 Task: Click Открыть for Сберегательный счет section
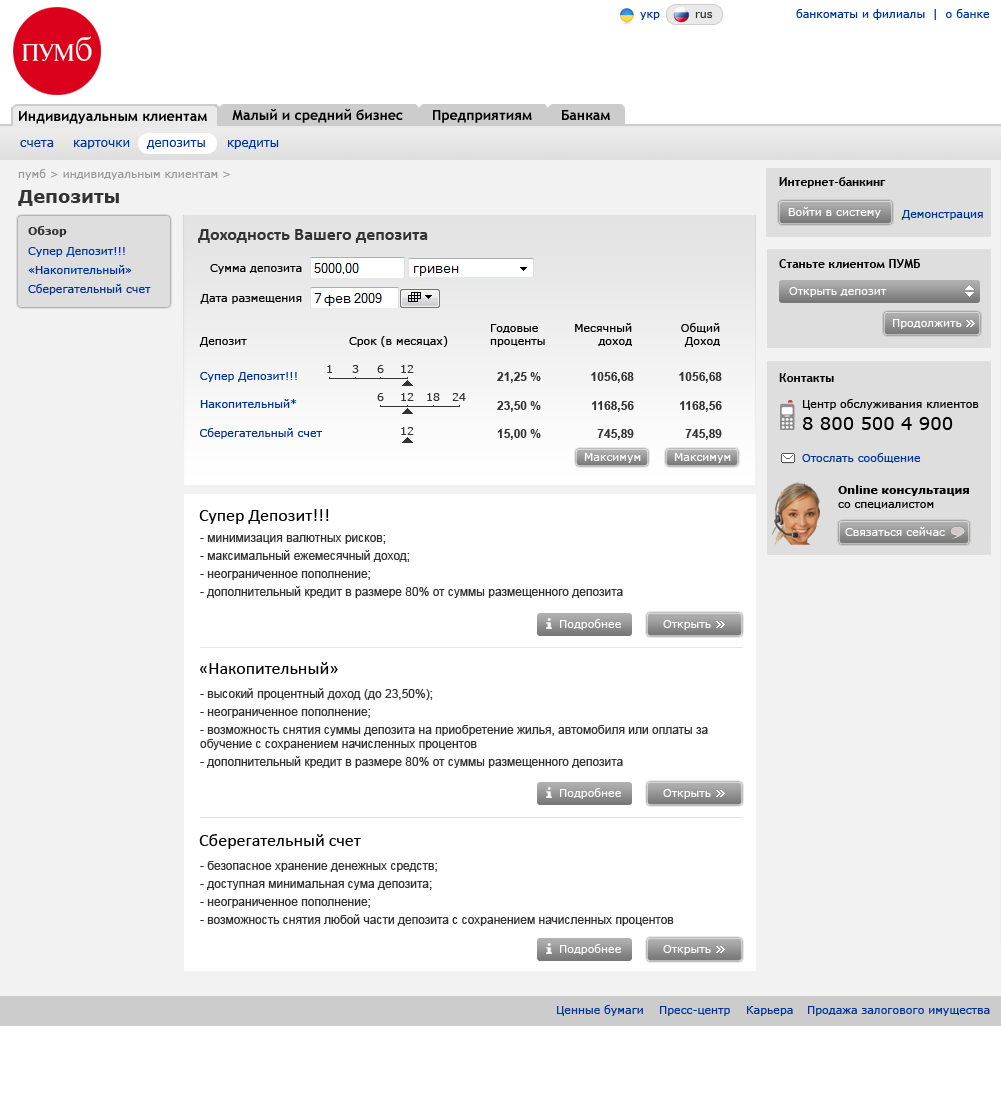[x=694, y=949]
